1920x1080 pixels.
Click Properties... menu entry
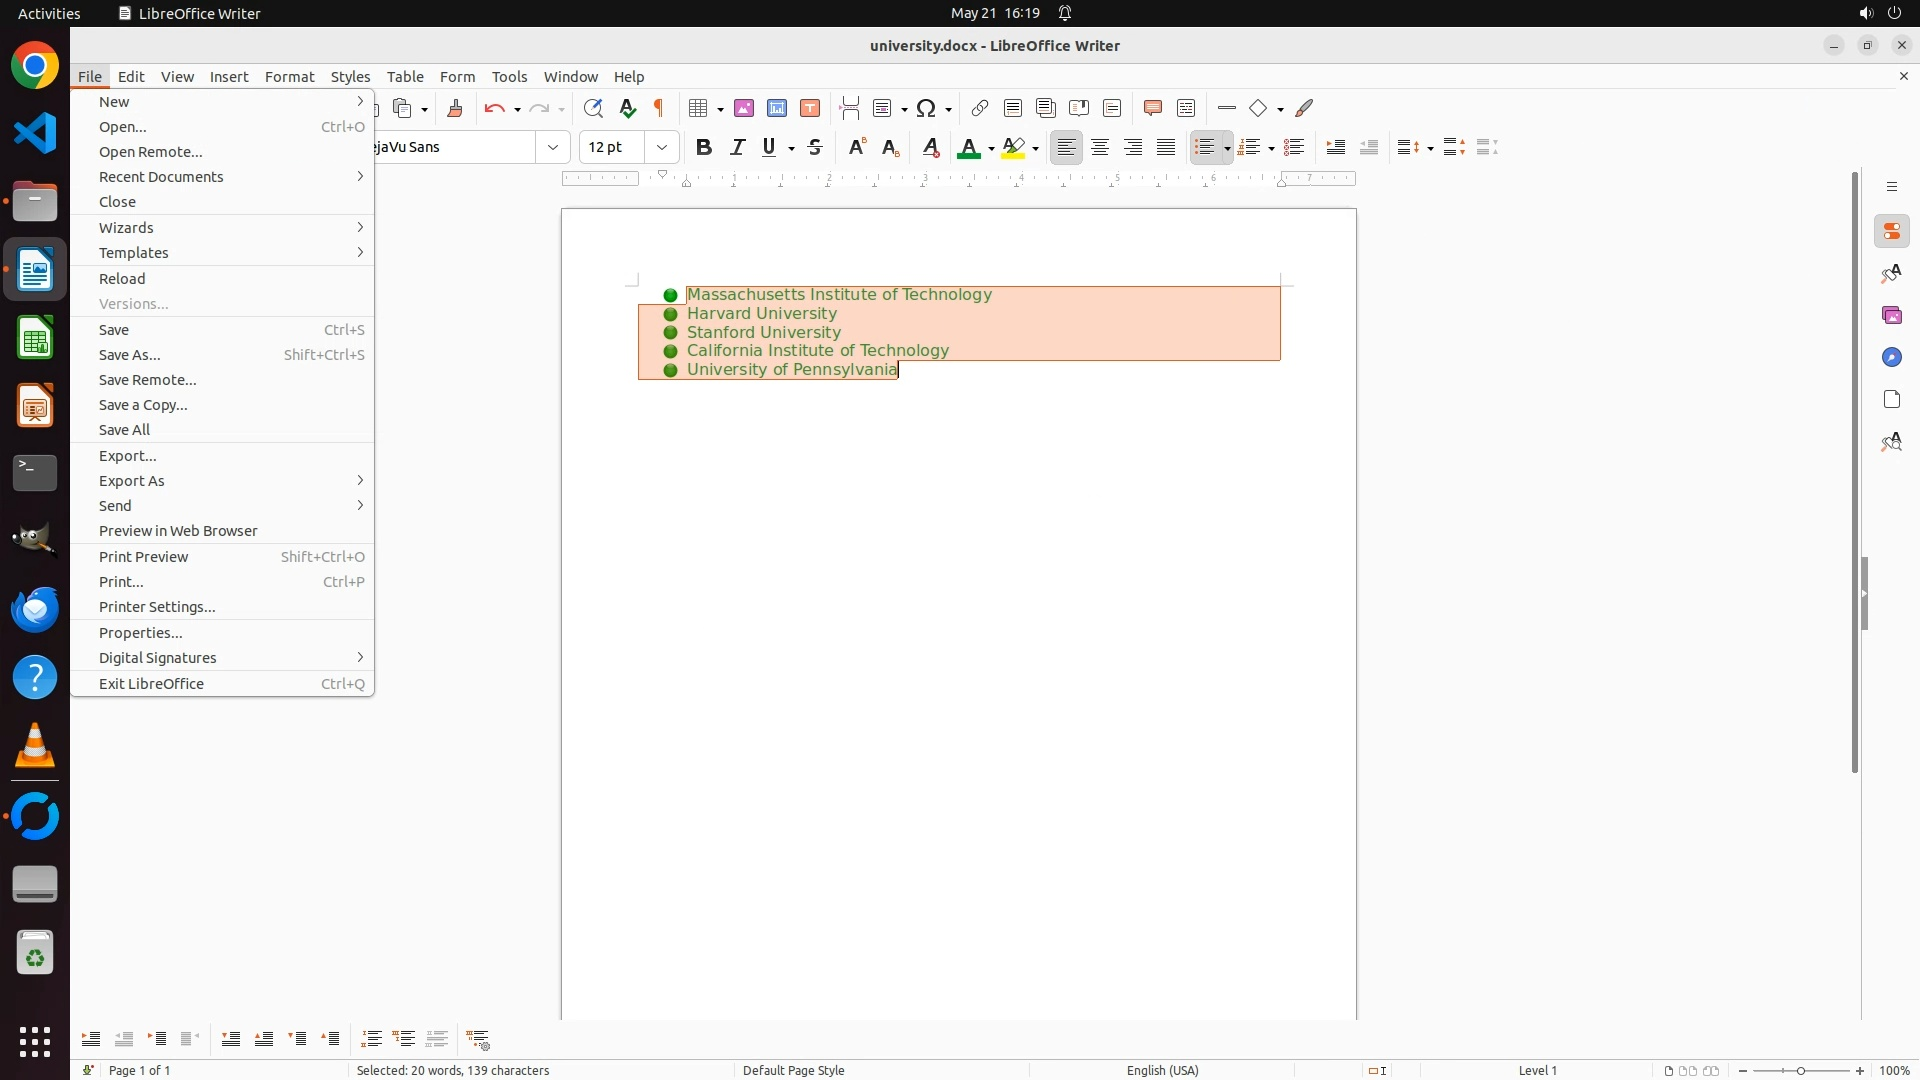click(x=141, y=633)
